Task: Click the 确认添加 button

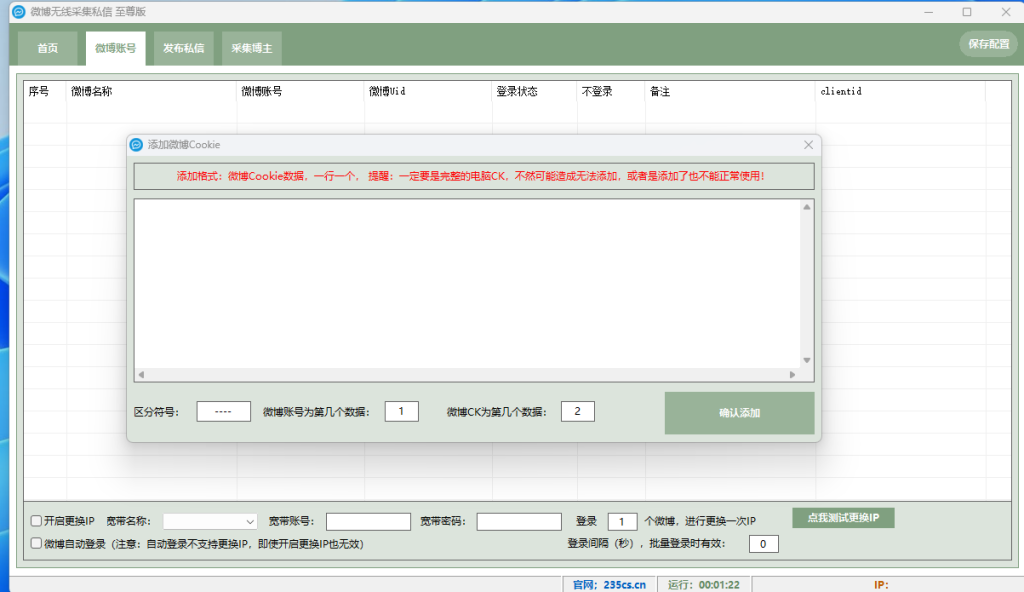Action: pyautogui.click(x=739, y=413)
